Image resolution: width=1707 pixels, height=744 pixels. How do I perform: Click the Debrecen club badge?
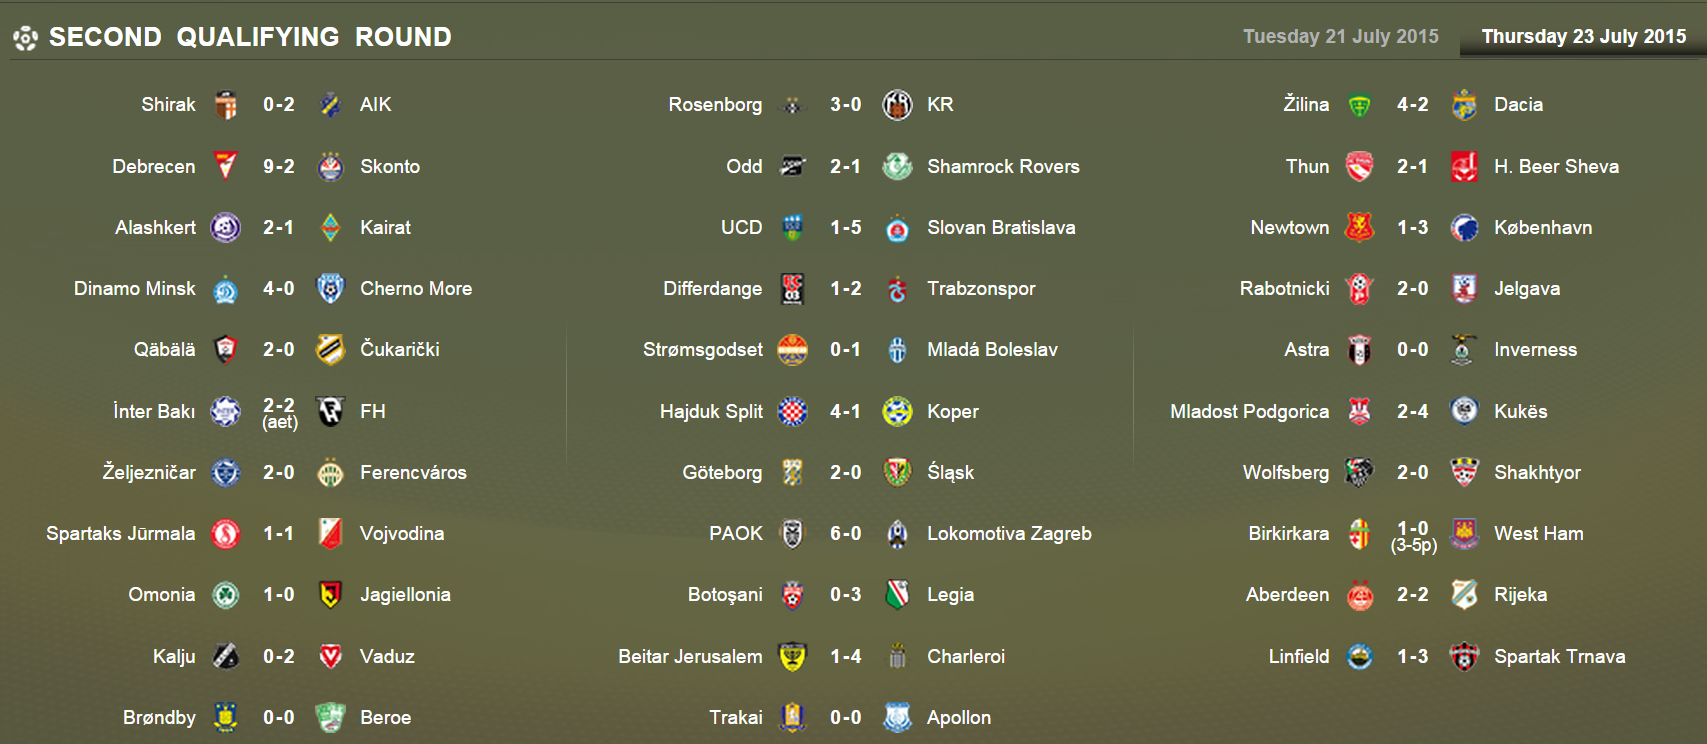[x=226, y=166]
